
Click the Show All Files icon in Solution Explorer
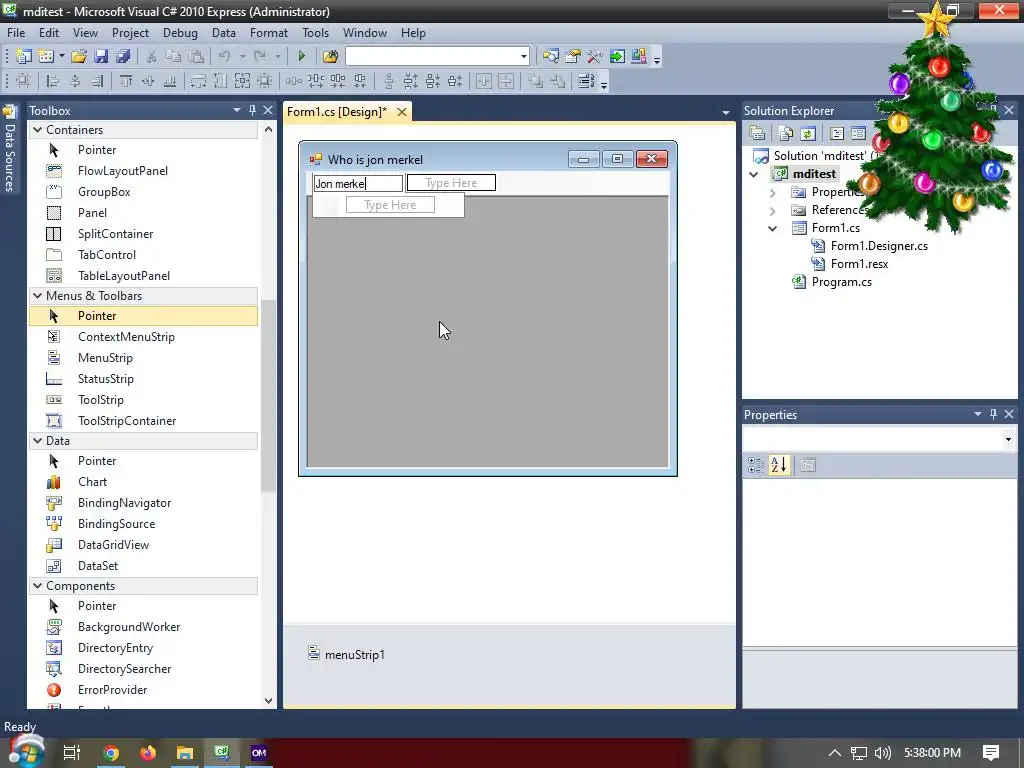pos(786,133)
